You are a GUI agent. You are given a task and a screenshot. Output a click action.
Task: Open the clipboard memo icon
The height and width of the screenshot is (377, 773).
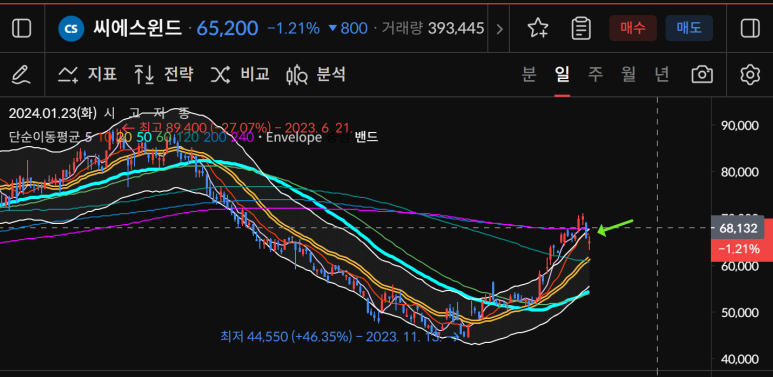click(x=581, y=28)
